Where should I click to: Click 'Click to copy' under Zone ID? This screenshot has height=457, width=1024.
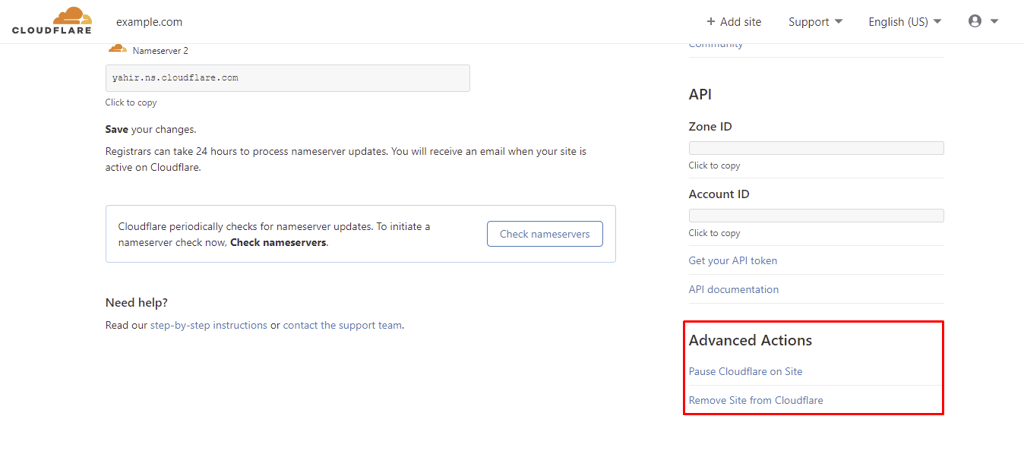tap(714, 166)
